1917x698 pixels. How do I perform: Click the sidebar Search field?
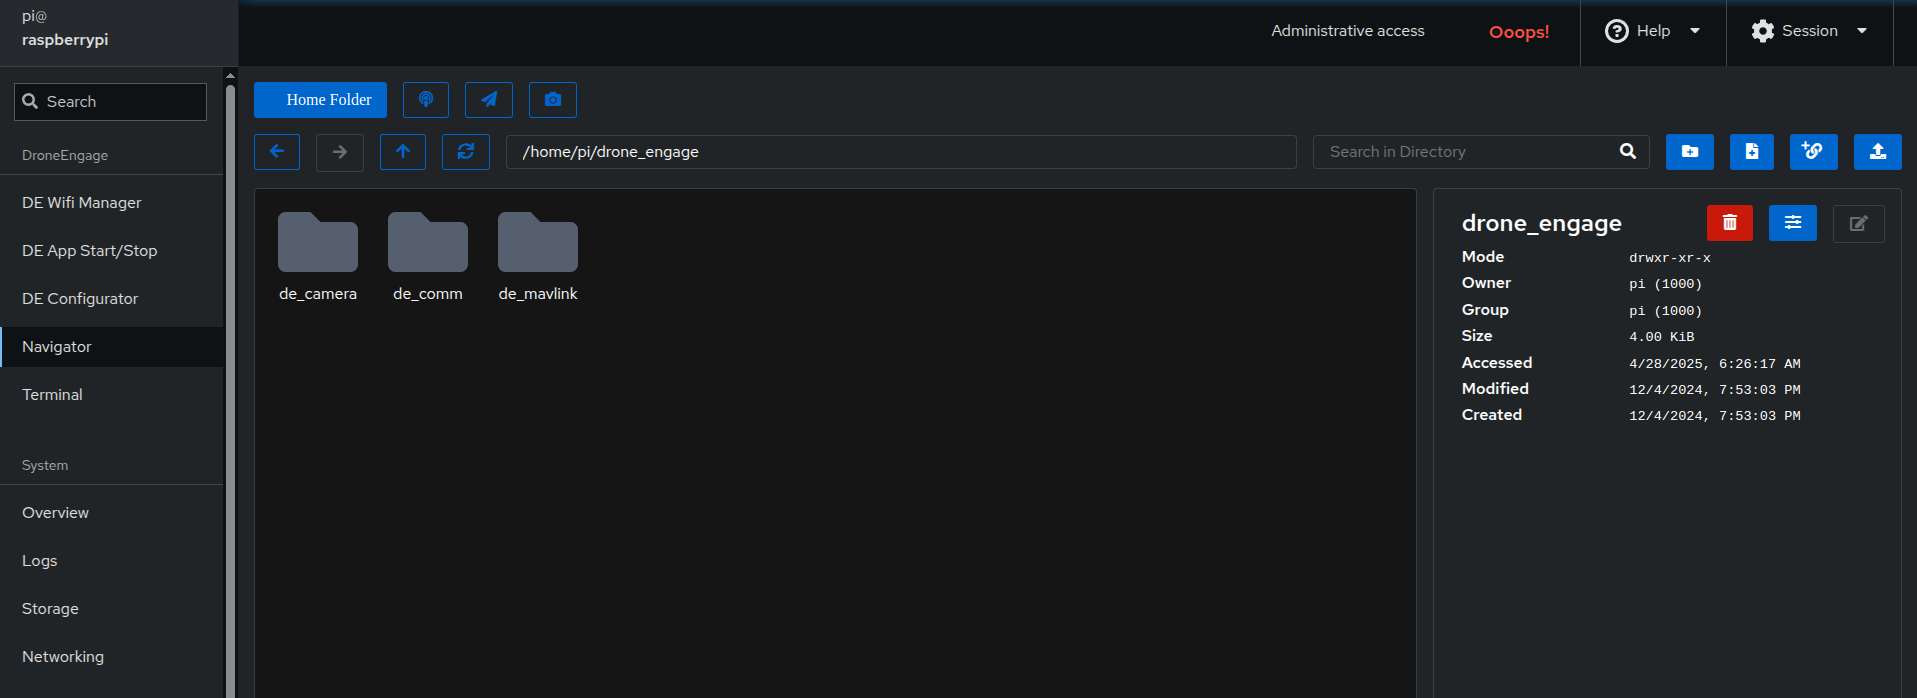pos(110,102)
